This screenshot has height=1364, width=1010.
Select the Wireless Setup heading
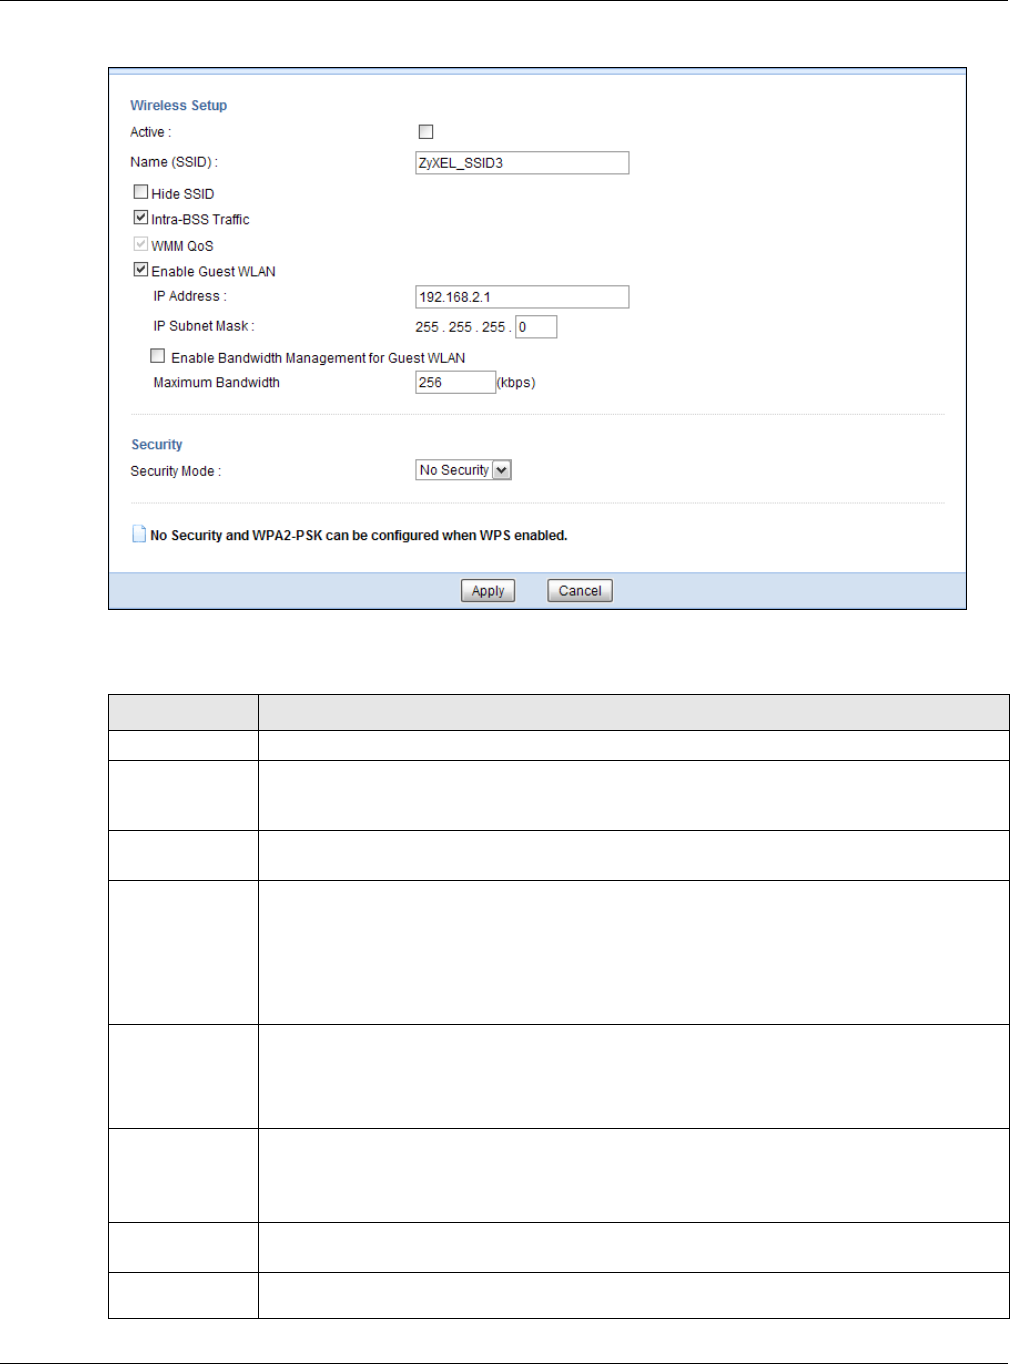pos(179,105)
